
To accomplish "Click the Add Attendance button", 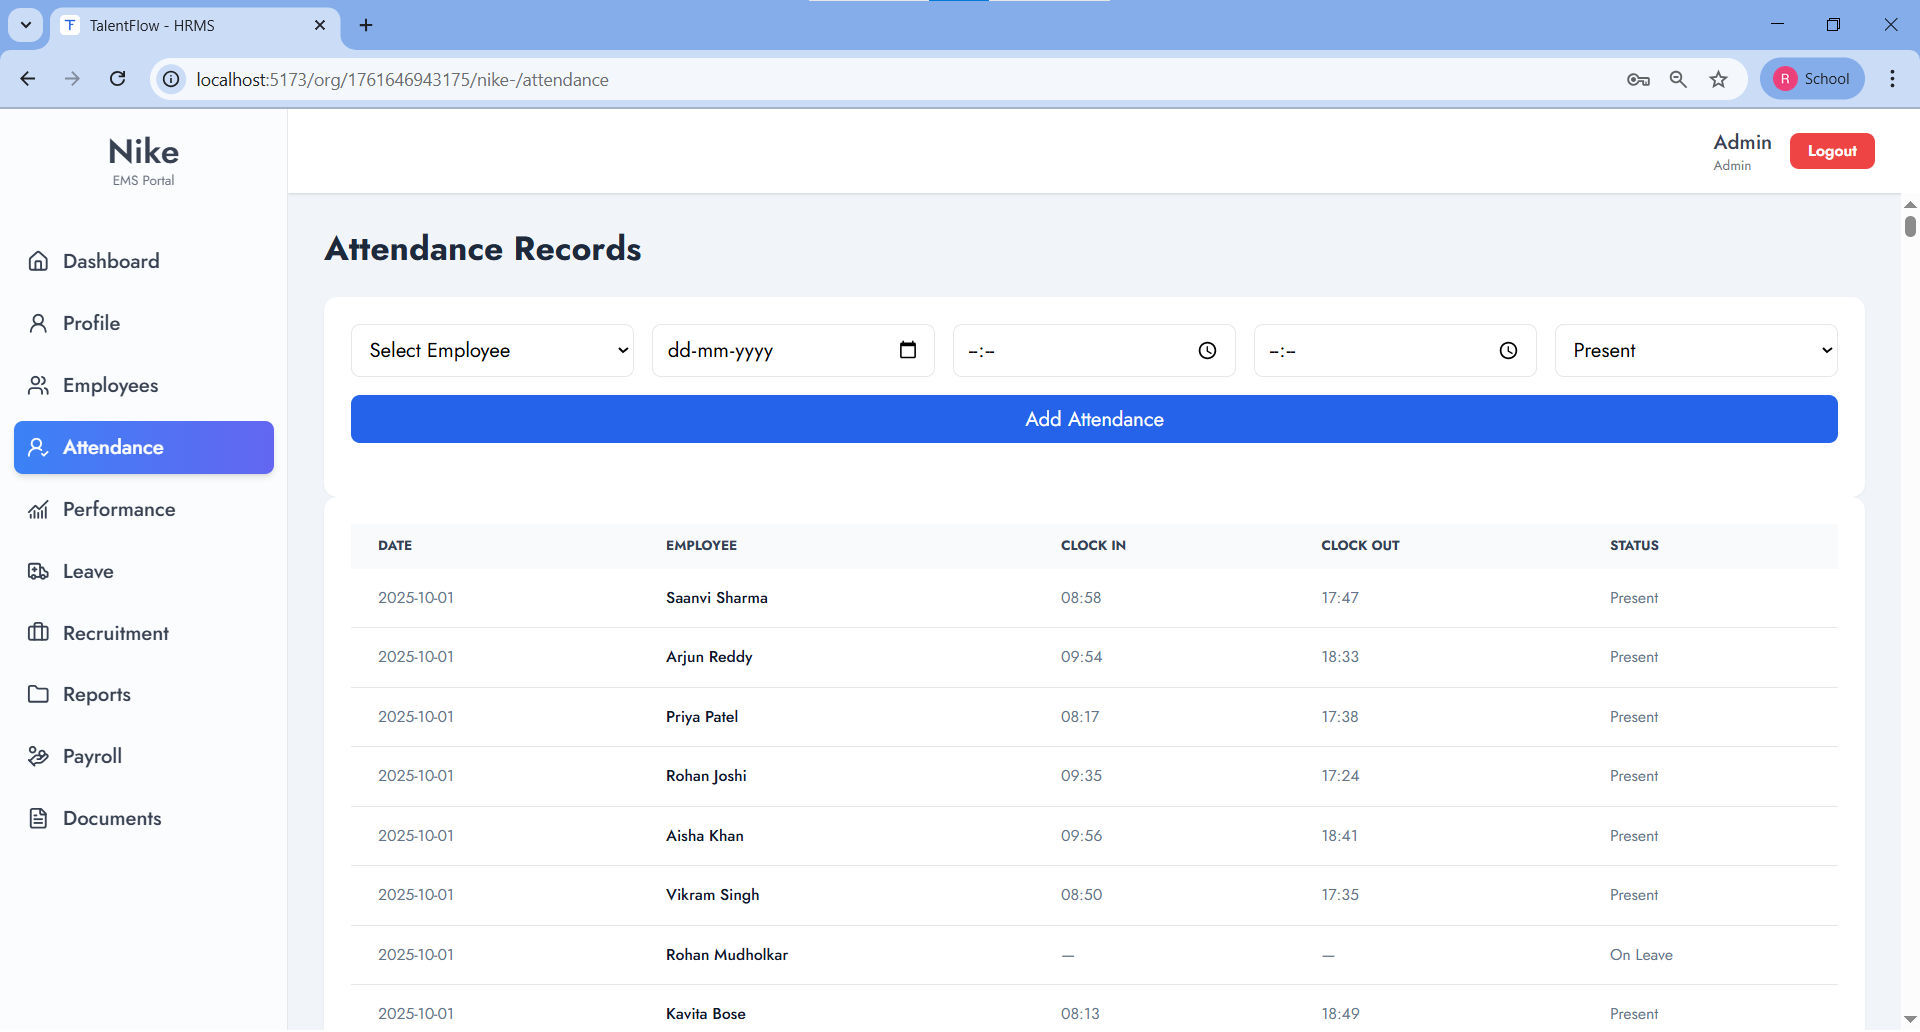I will click(1094, 419).
